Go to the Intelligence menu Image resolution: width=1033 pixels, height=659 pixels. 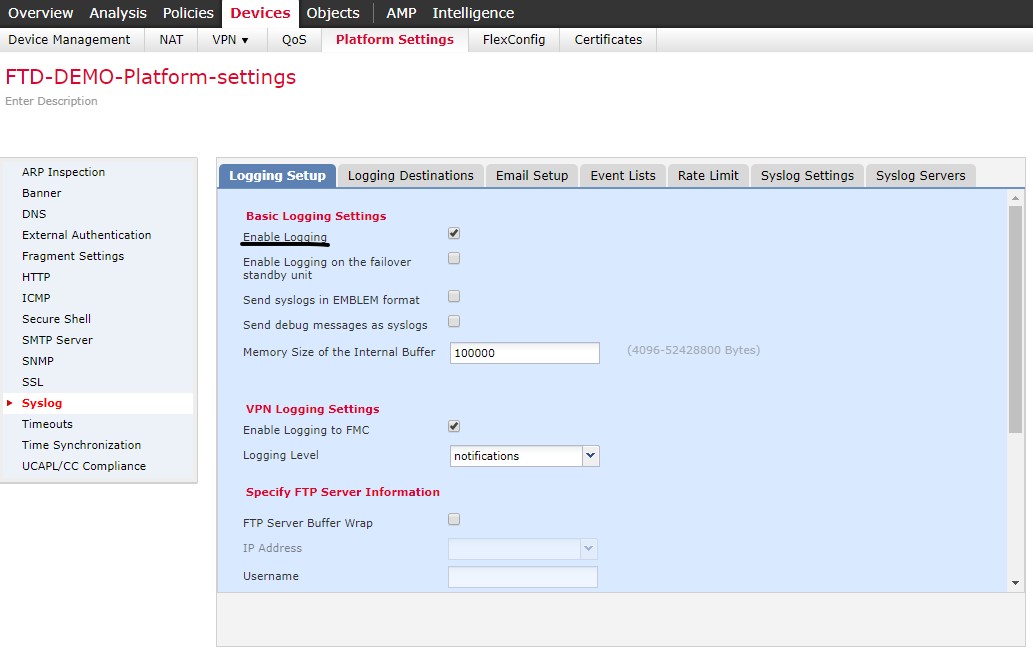point(472,13)
